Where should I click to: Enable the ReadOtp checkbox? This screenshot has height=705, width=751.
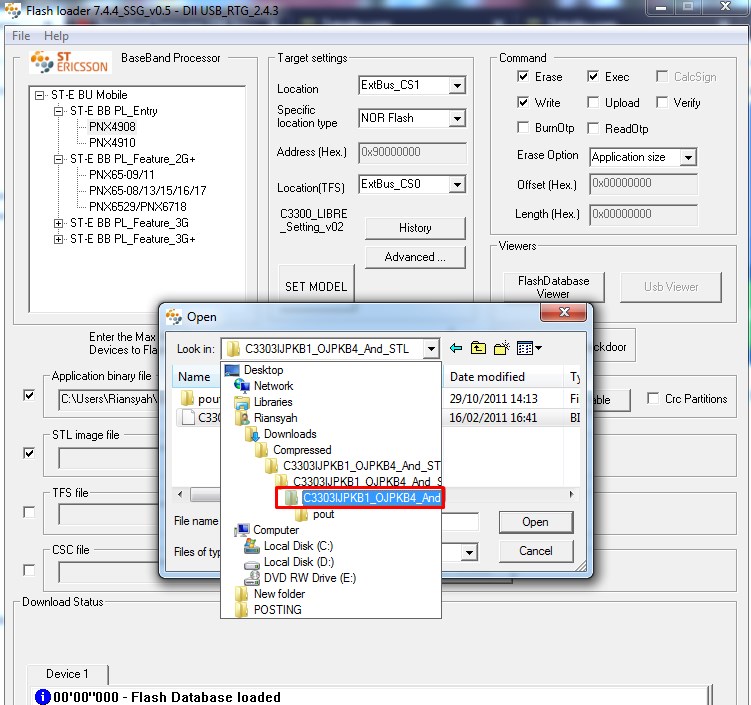tap(593, 128)
